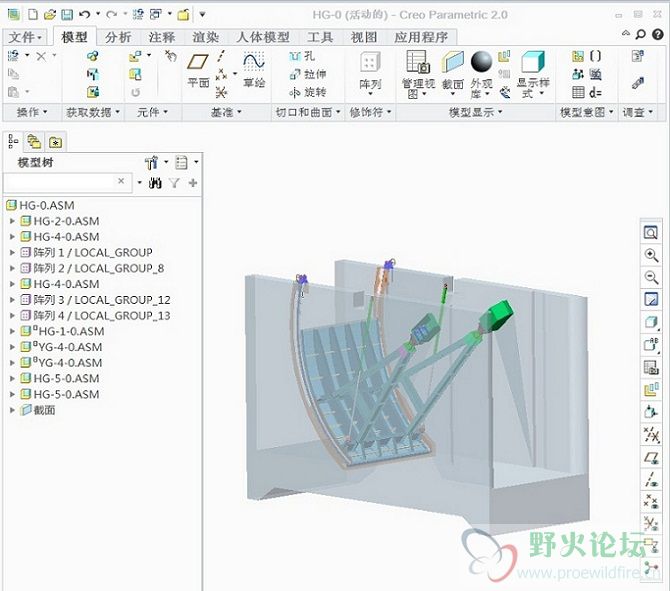Viewport: 670px width, 591px height.
Task: Switch to the 渲染 ribbon tab
Action: click(x=205, y=37)
